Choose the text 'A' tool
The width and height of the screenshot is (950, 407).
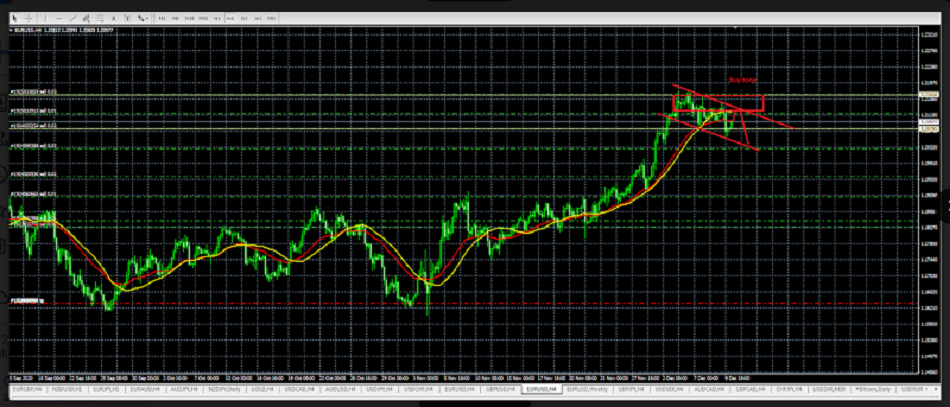point(113,18)
